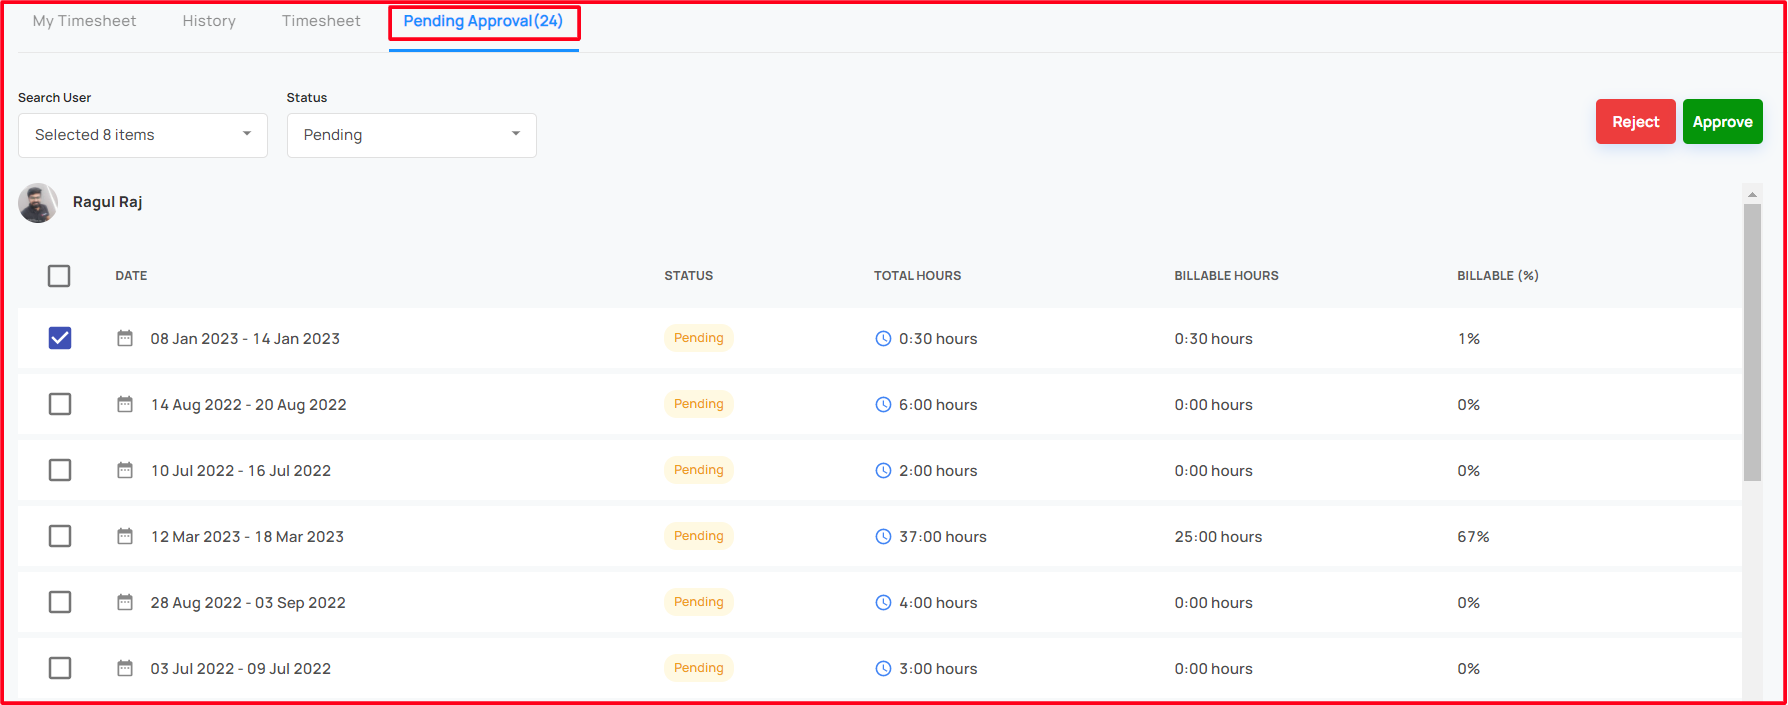Check the 28 Aug 2022 - 03 Sep 2022 timesheet
This screenshot has width=1788, height=705.
60,602
